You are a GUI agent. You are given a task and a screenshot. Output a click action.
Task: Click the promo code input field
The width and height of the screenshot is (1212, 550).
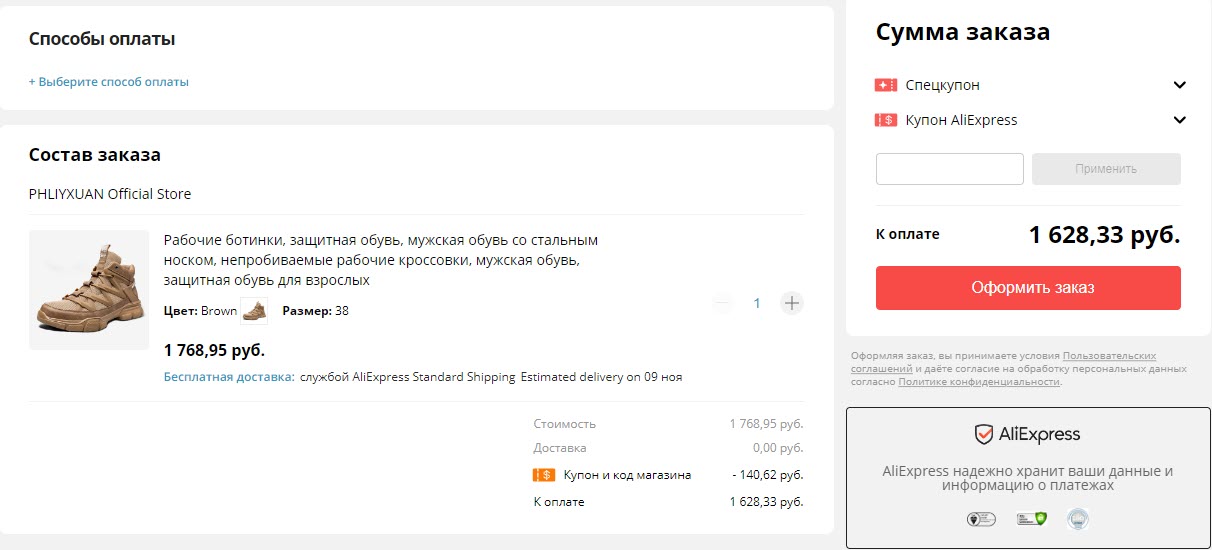click(949, 169)
